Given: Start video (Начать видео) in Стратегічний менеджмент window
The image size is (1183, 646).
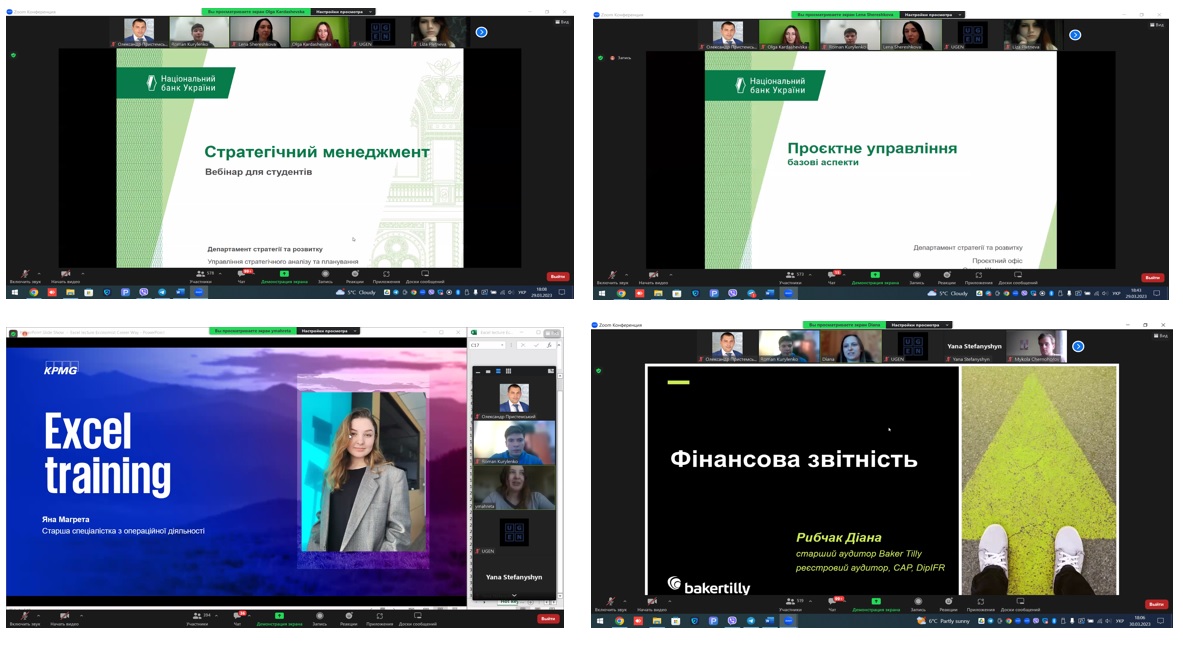Looking at the screenshot, I should pos(66,276).
